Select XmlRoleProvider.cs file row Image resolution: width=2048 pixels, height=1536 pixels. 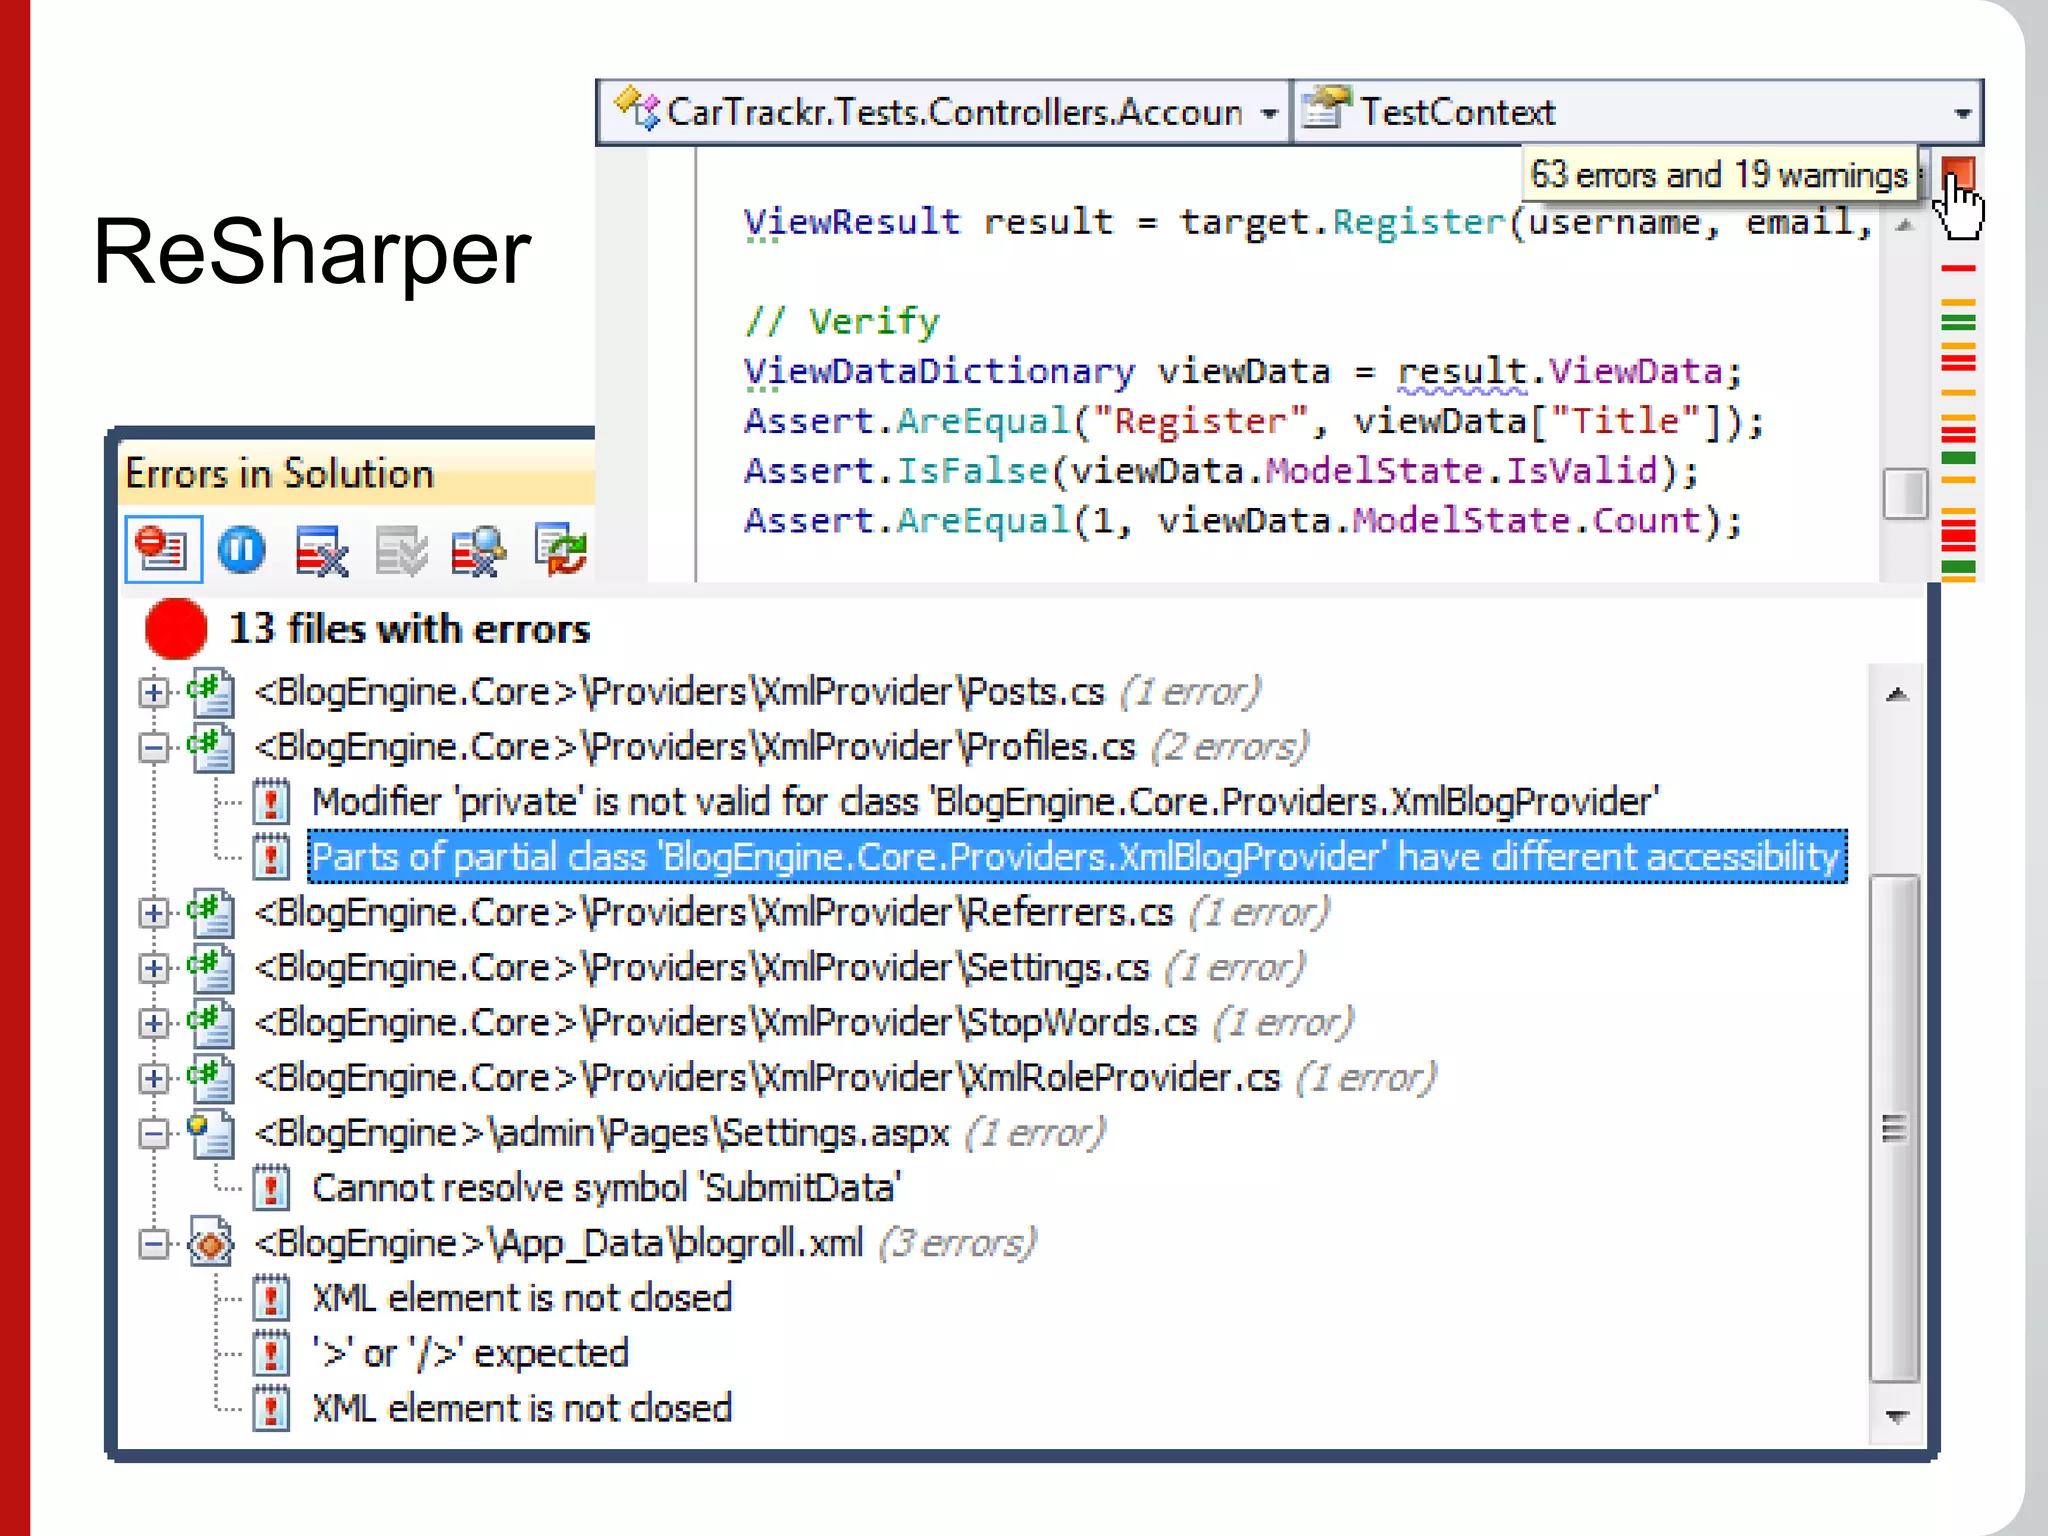[845, 1078]
